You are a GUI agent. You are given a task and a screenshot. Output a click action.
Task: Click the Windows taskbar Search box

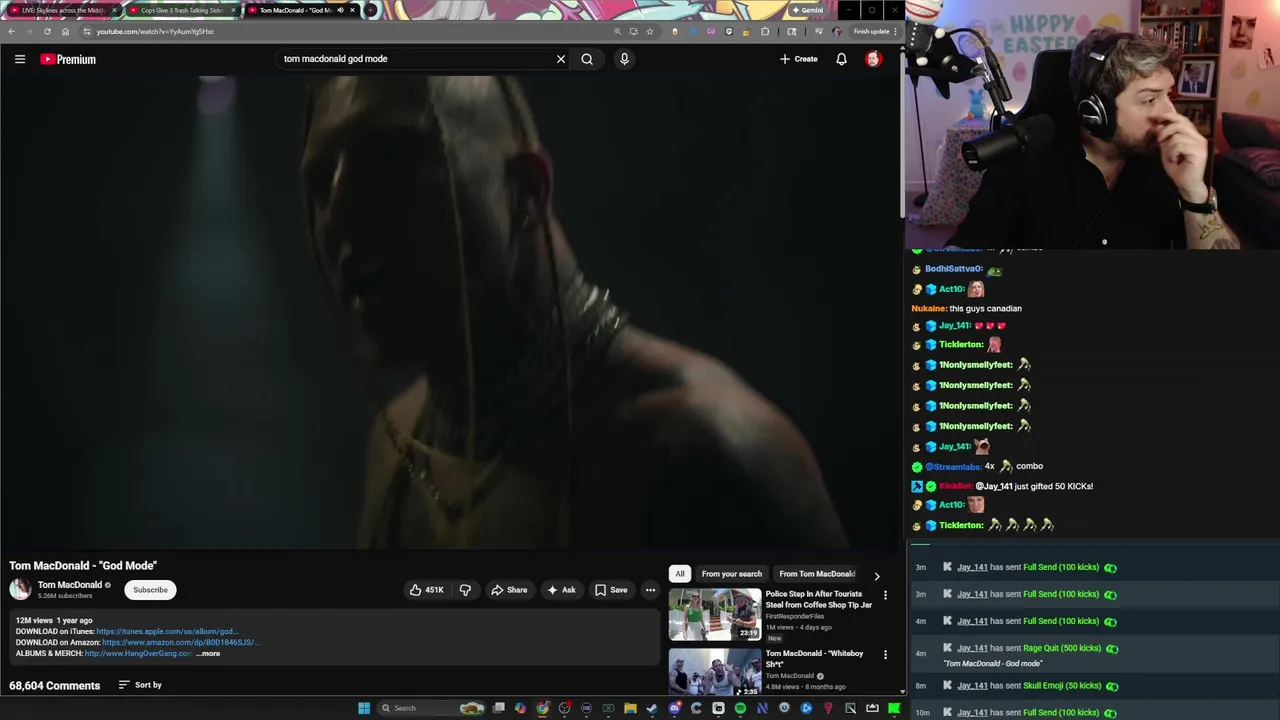pyautogui.click(x=430, y=708)
